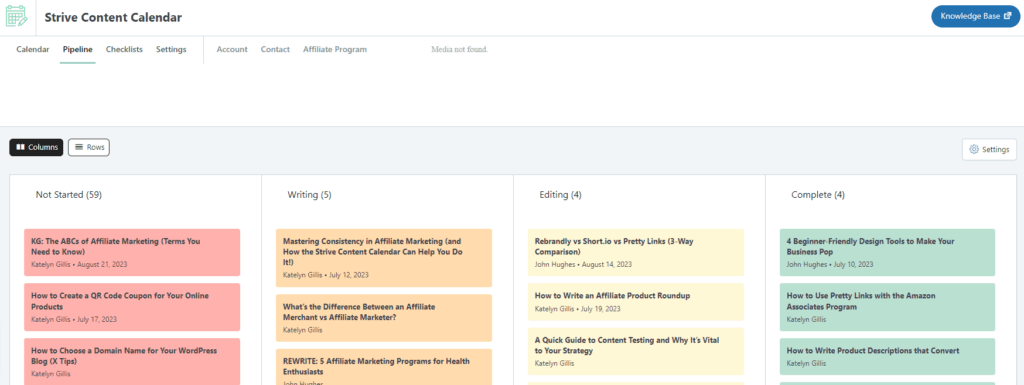Open the Contact link

click(275, 50)
